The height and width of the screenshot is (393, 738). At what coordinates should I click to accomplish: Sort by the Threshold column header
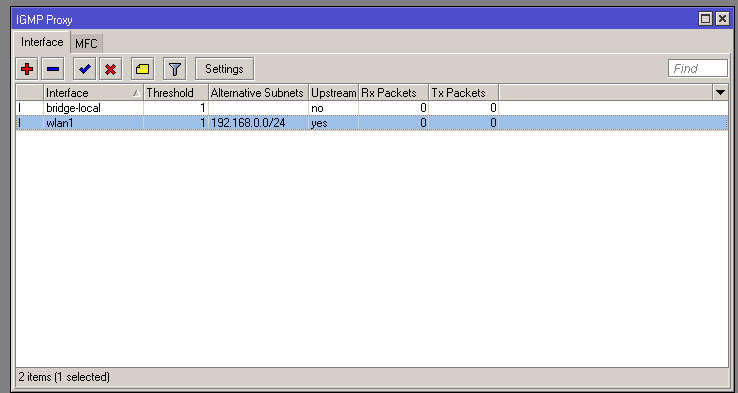pyautogui.click(x=176, y=93)
